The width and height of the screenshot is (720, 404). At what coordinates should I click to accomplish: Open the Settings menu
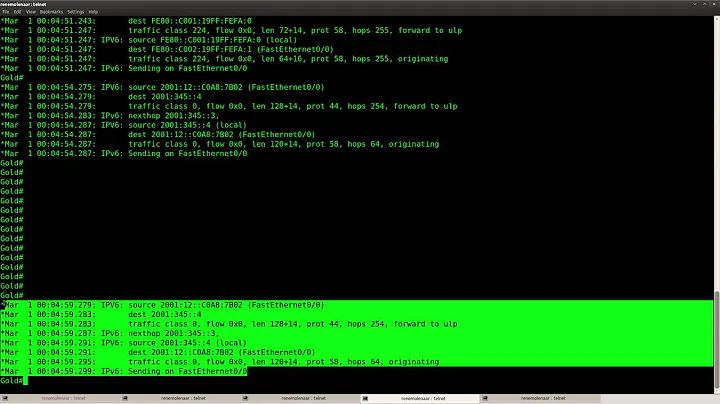[x=76, y=12]
